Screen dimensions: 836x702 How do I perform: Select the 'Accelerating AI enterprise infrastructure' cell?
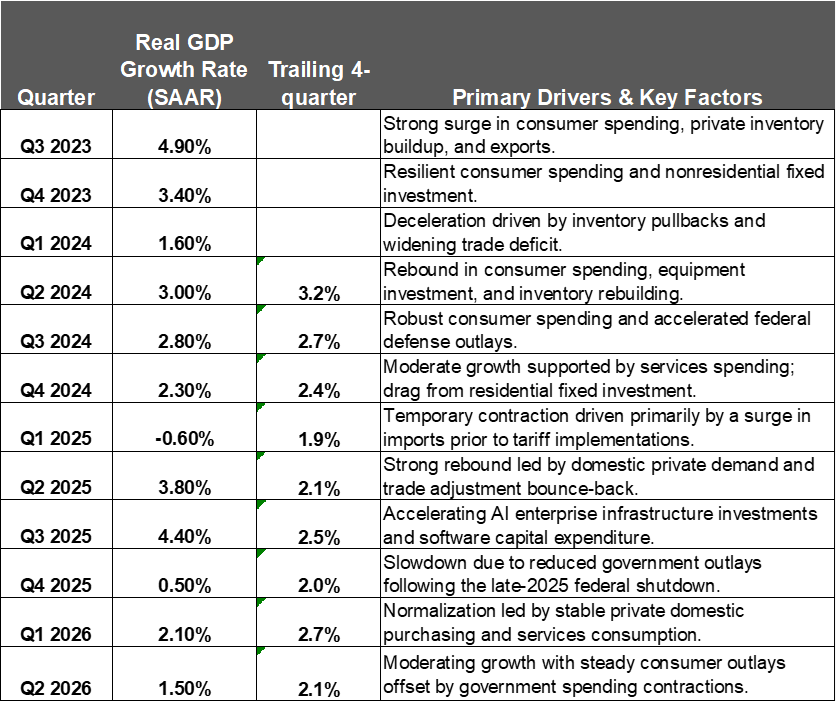(x=607, y=525)
